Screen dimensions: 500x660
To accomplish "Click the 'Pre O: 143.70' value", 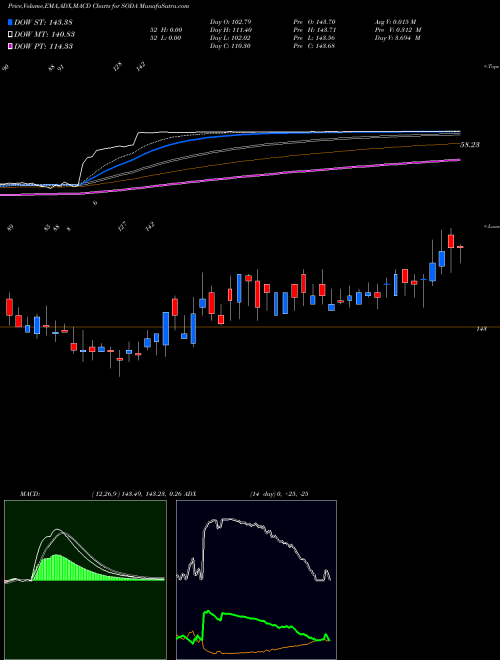I will (x=314, y=22).
